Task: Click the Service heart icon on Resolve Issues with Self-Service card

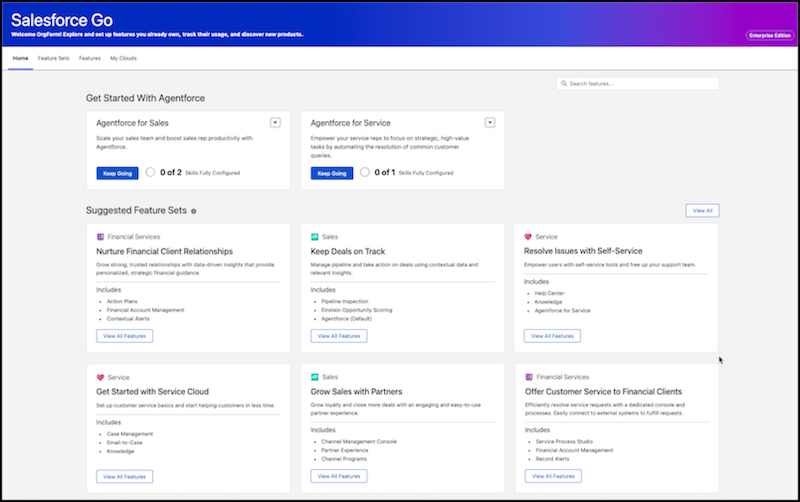Action: tap(528, 237)
